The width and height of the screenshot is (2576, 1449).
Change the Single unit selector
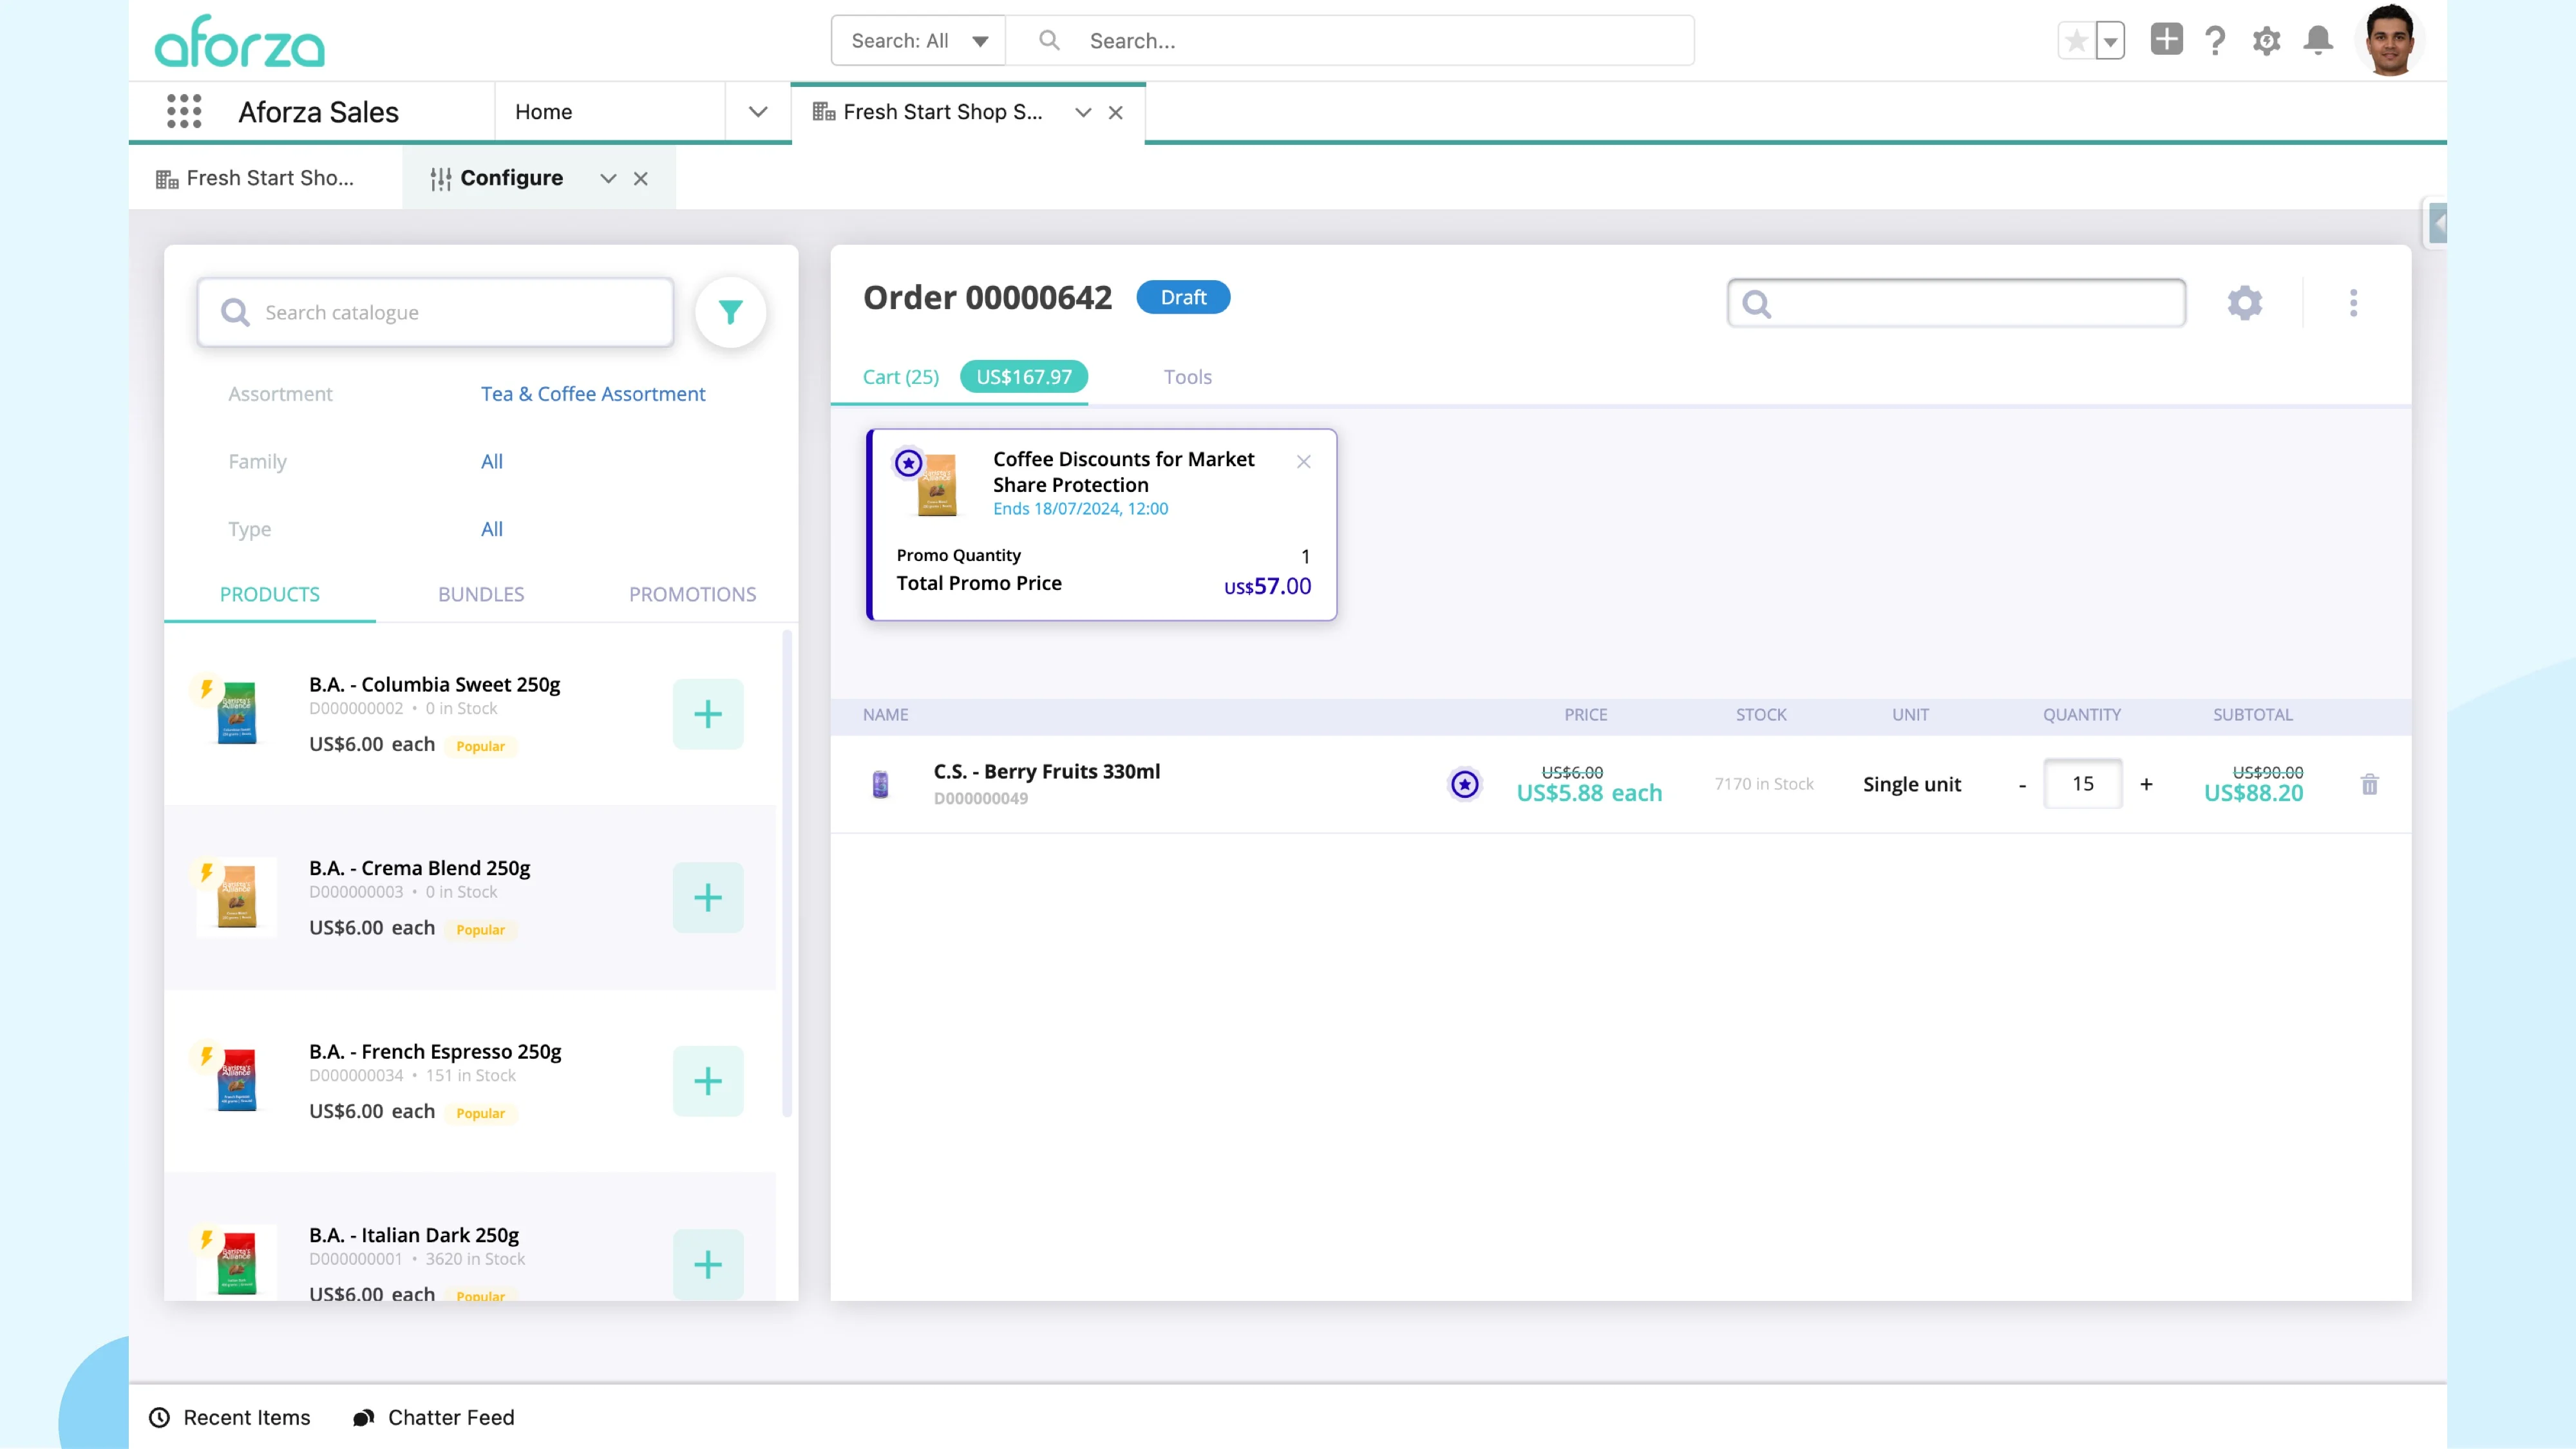pyautogui.click(x=1912, y=785)
